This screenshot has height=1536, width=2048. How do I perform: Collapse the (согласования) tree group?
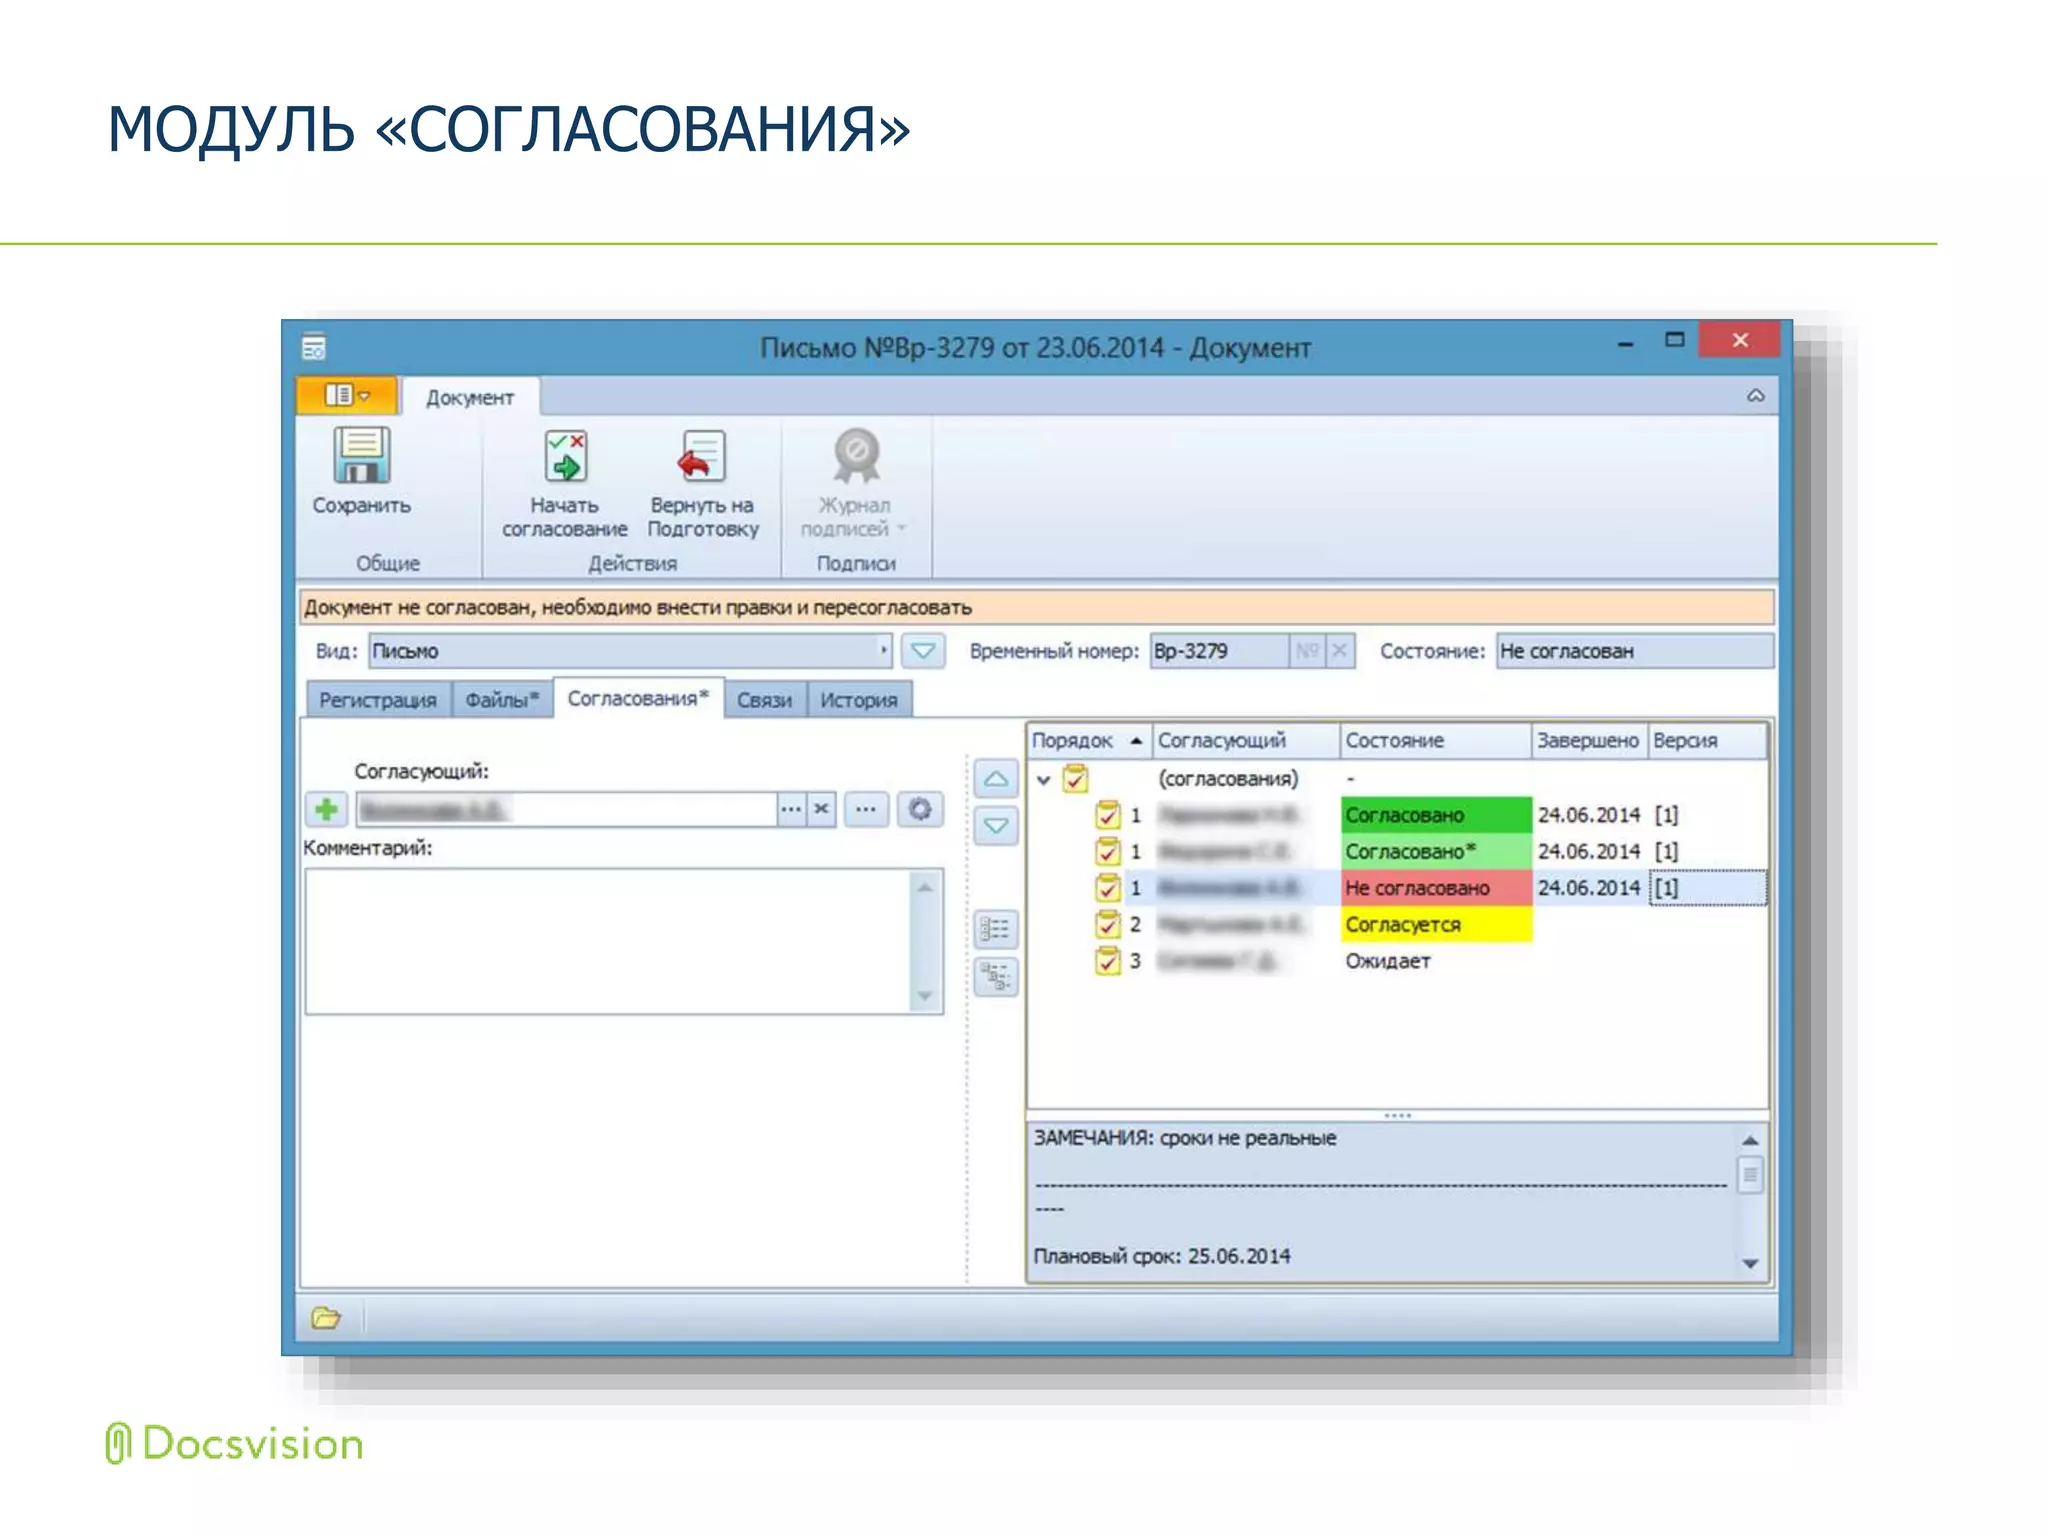[1044, 779]
